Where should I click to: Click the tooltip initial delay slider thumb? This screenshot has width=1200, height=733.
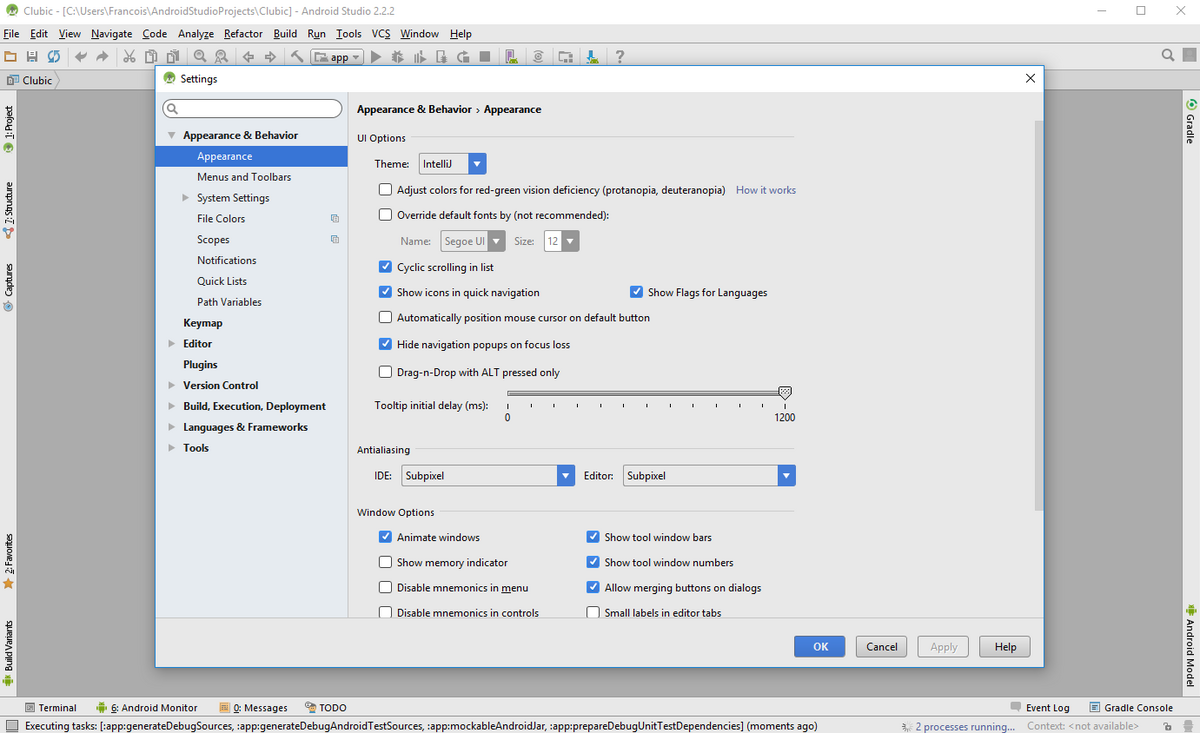coord(785,393)
